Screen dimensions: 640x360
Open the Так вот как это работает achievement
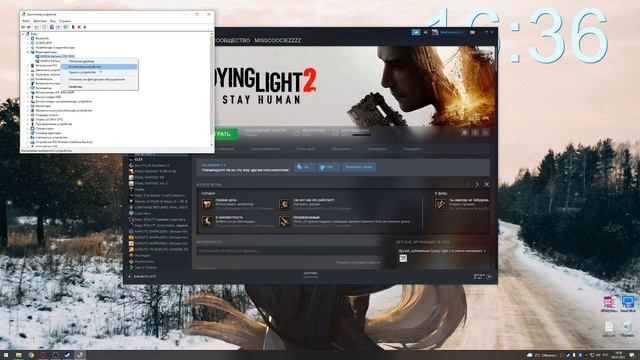point(284,204)
